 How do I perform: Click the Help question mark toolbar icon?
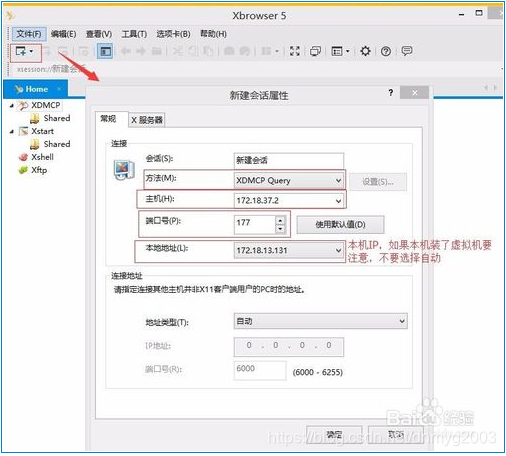[x=386, y=51]
